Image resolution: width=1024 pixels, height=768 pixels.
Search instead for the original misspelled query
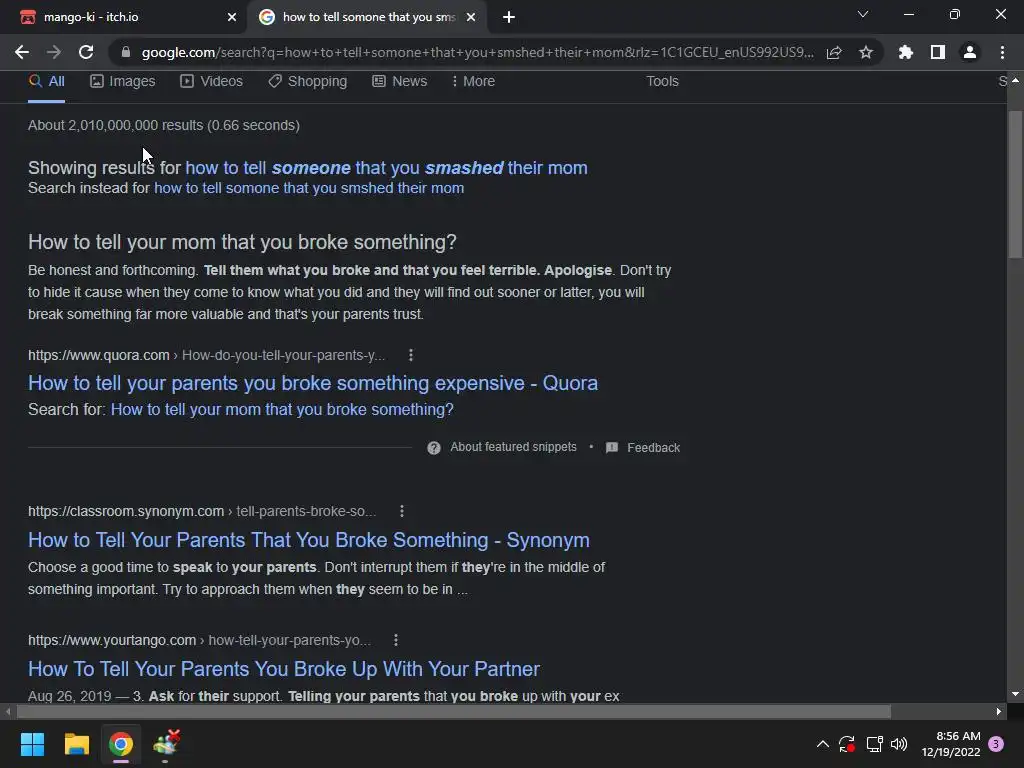(309, 188)
